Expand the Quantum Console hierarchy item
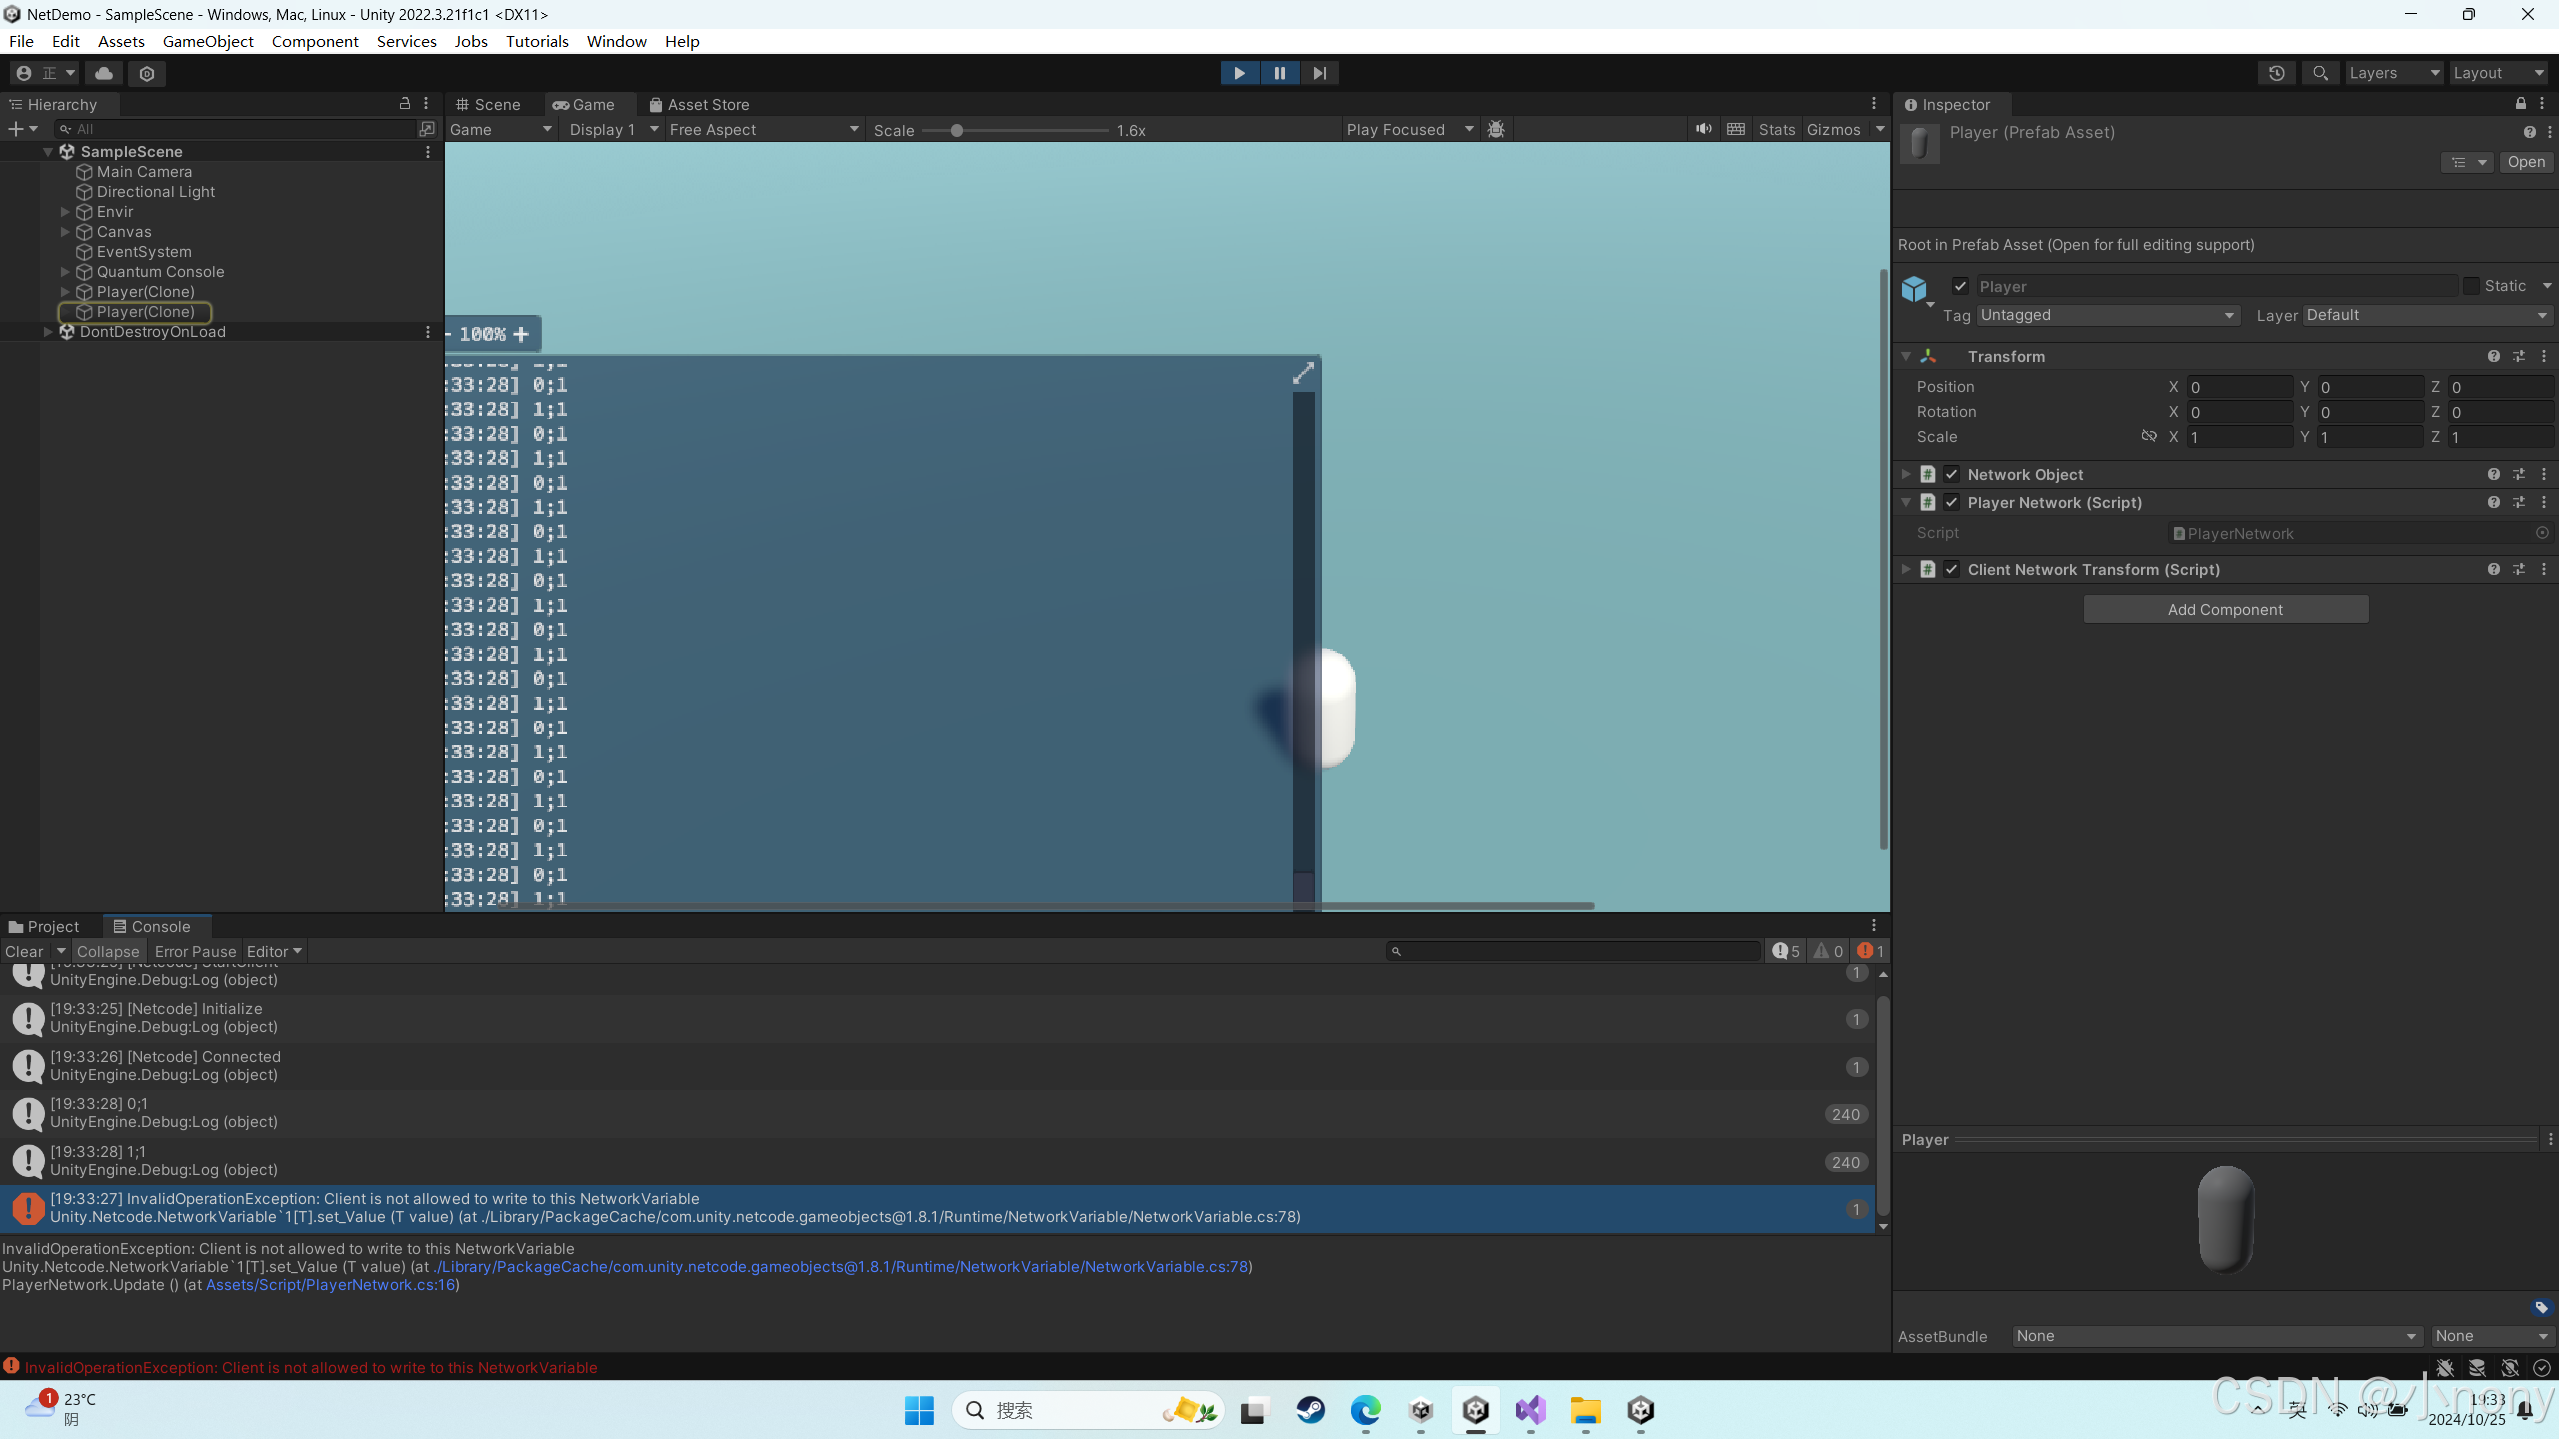This screenshot has height=1439, width=2559. click(x=65, y=271)
